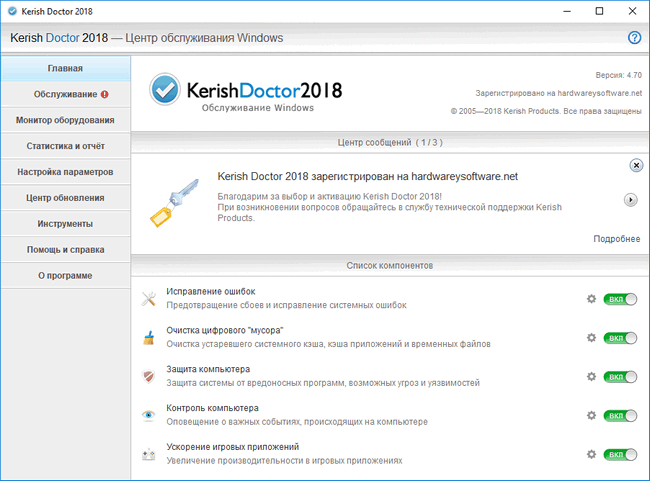Click the broom digital junk cleanup icon
This screenshot has height=481, width=650.
coord(148,338)
